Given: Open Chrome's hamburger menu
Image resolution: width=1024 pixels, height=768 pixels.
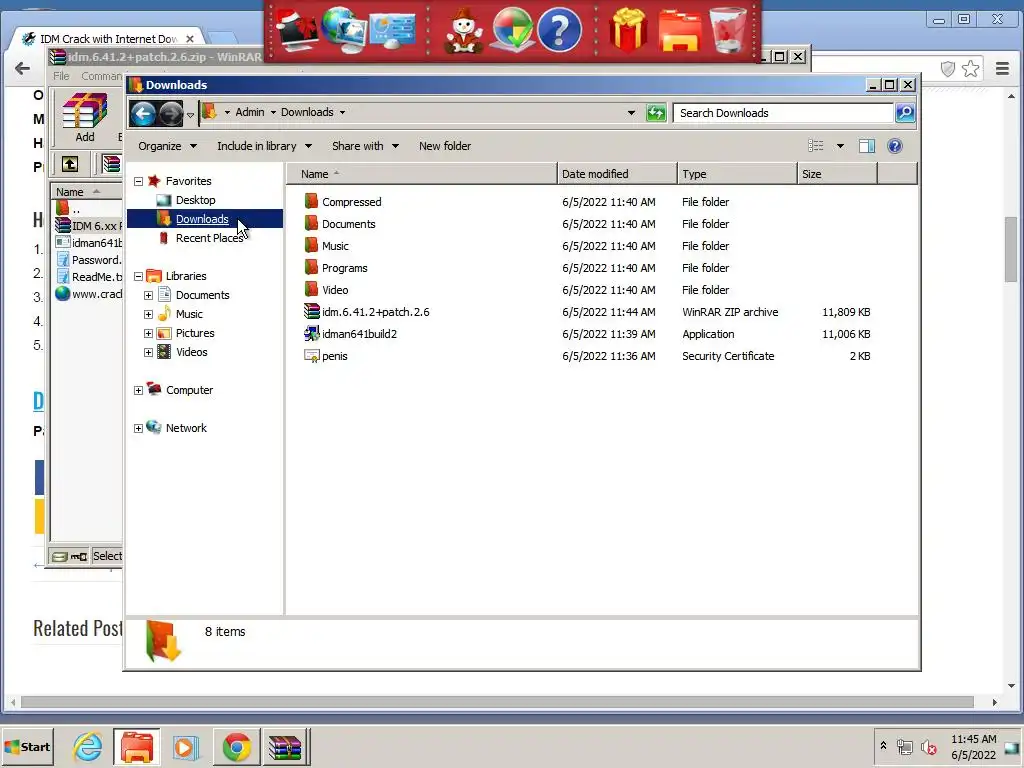Looking at the screenshot, I should click(x=1002, y=69).
